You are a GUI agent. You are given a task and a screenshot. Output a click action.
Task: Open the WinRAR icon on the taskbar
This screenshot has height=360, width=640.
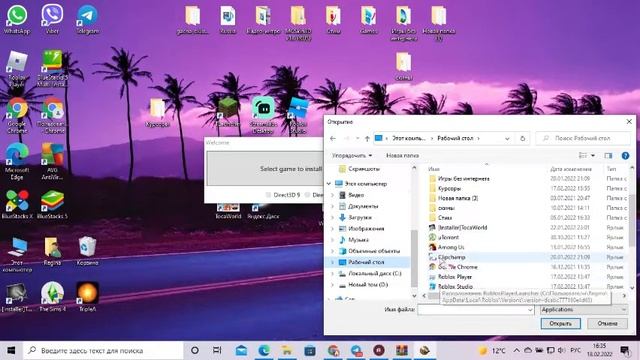402,350
